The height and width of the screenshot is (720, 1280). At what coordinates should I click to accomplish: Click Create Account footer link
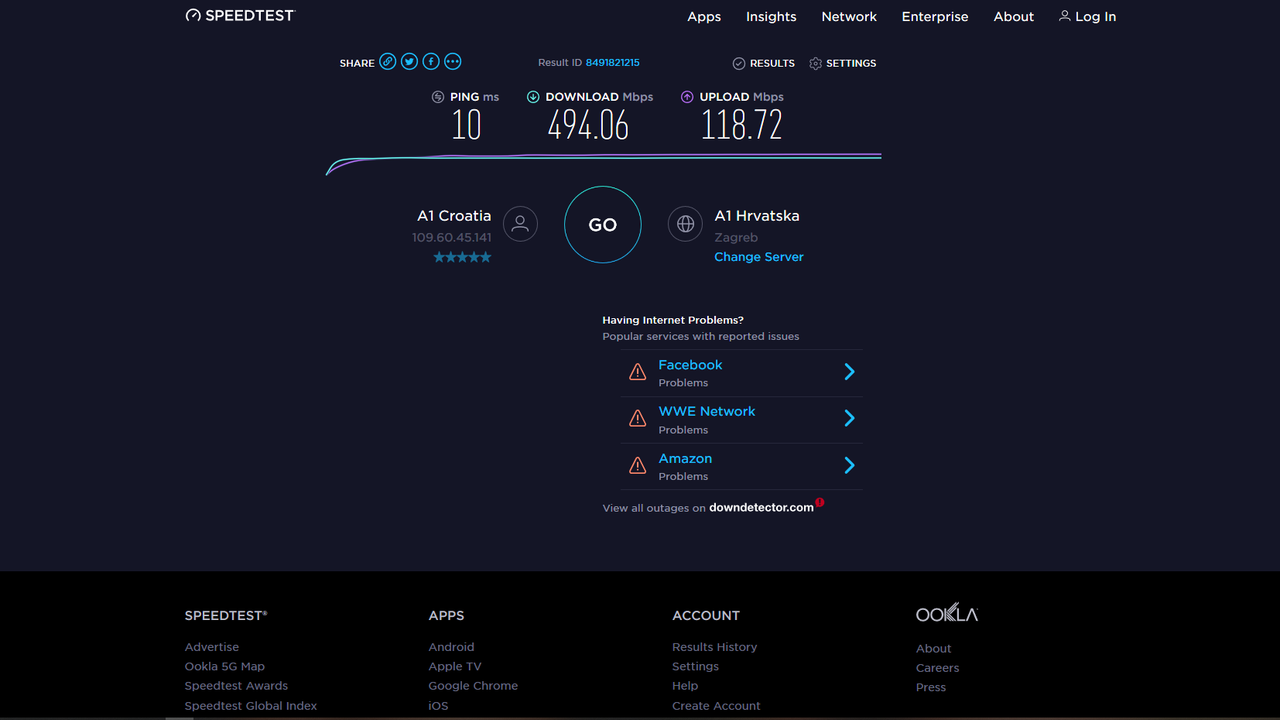(716, 706)
